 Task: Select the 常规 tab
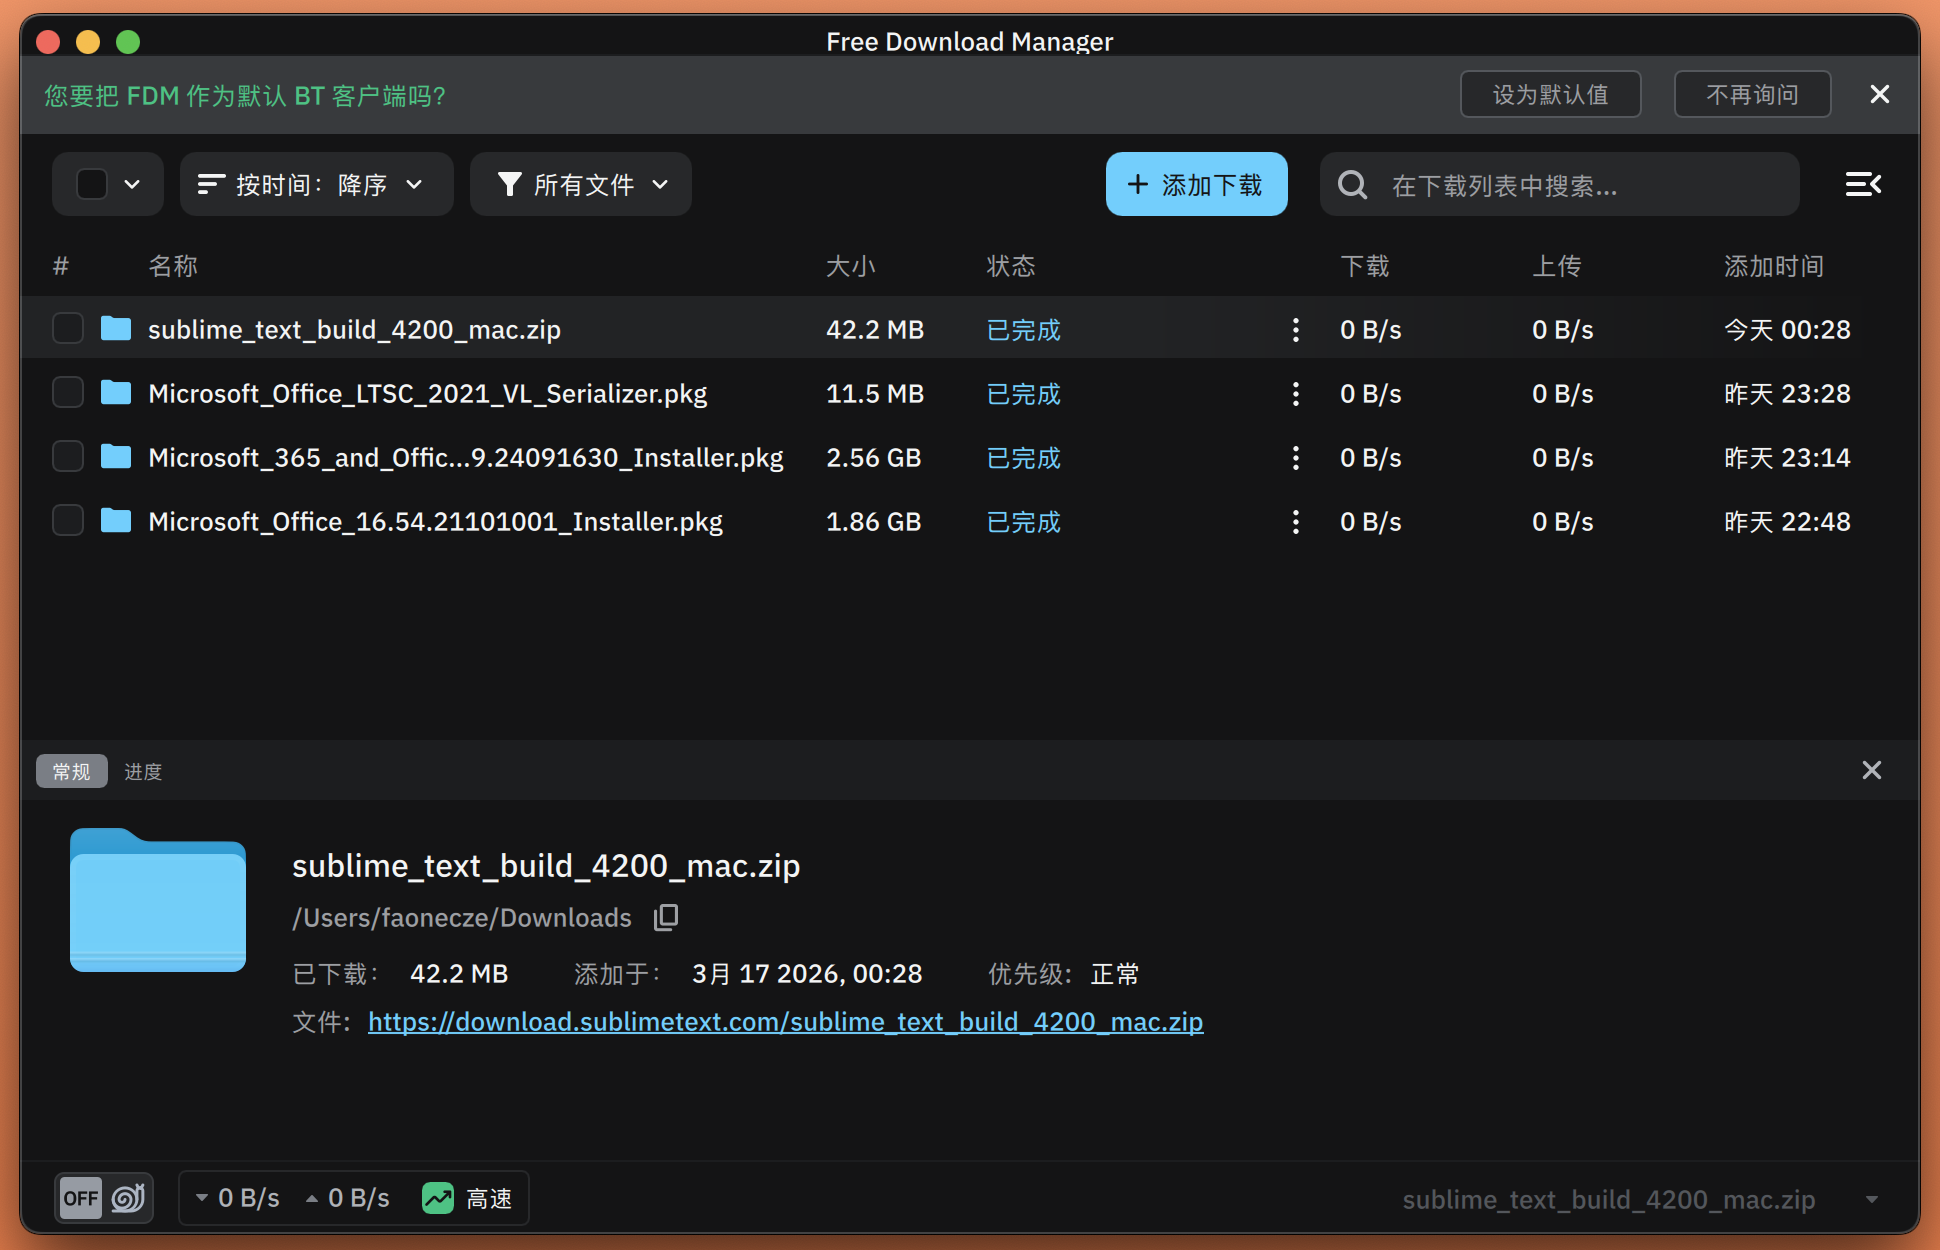[x=71, y=771]
